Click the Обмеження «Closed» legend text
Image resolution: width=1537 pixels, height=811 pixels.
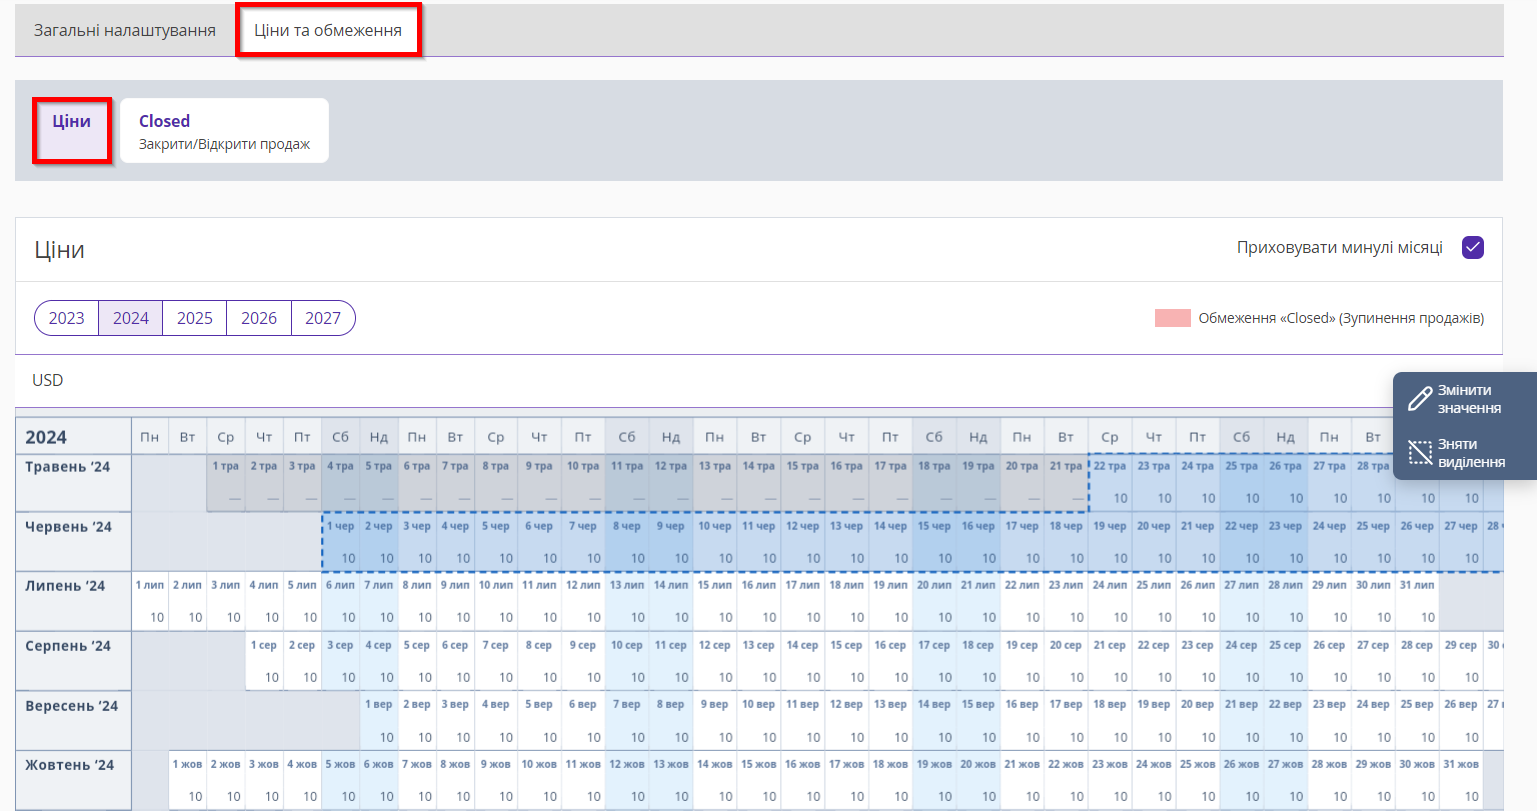[x=1341, y=318]
